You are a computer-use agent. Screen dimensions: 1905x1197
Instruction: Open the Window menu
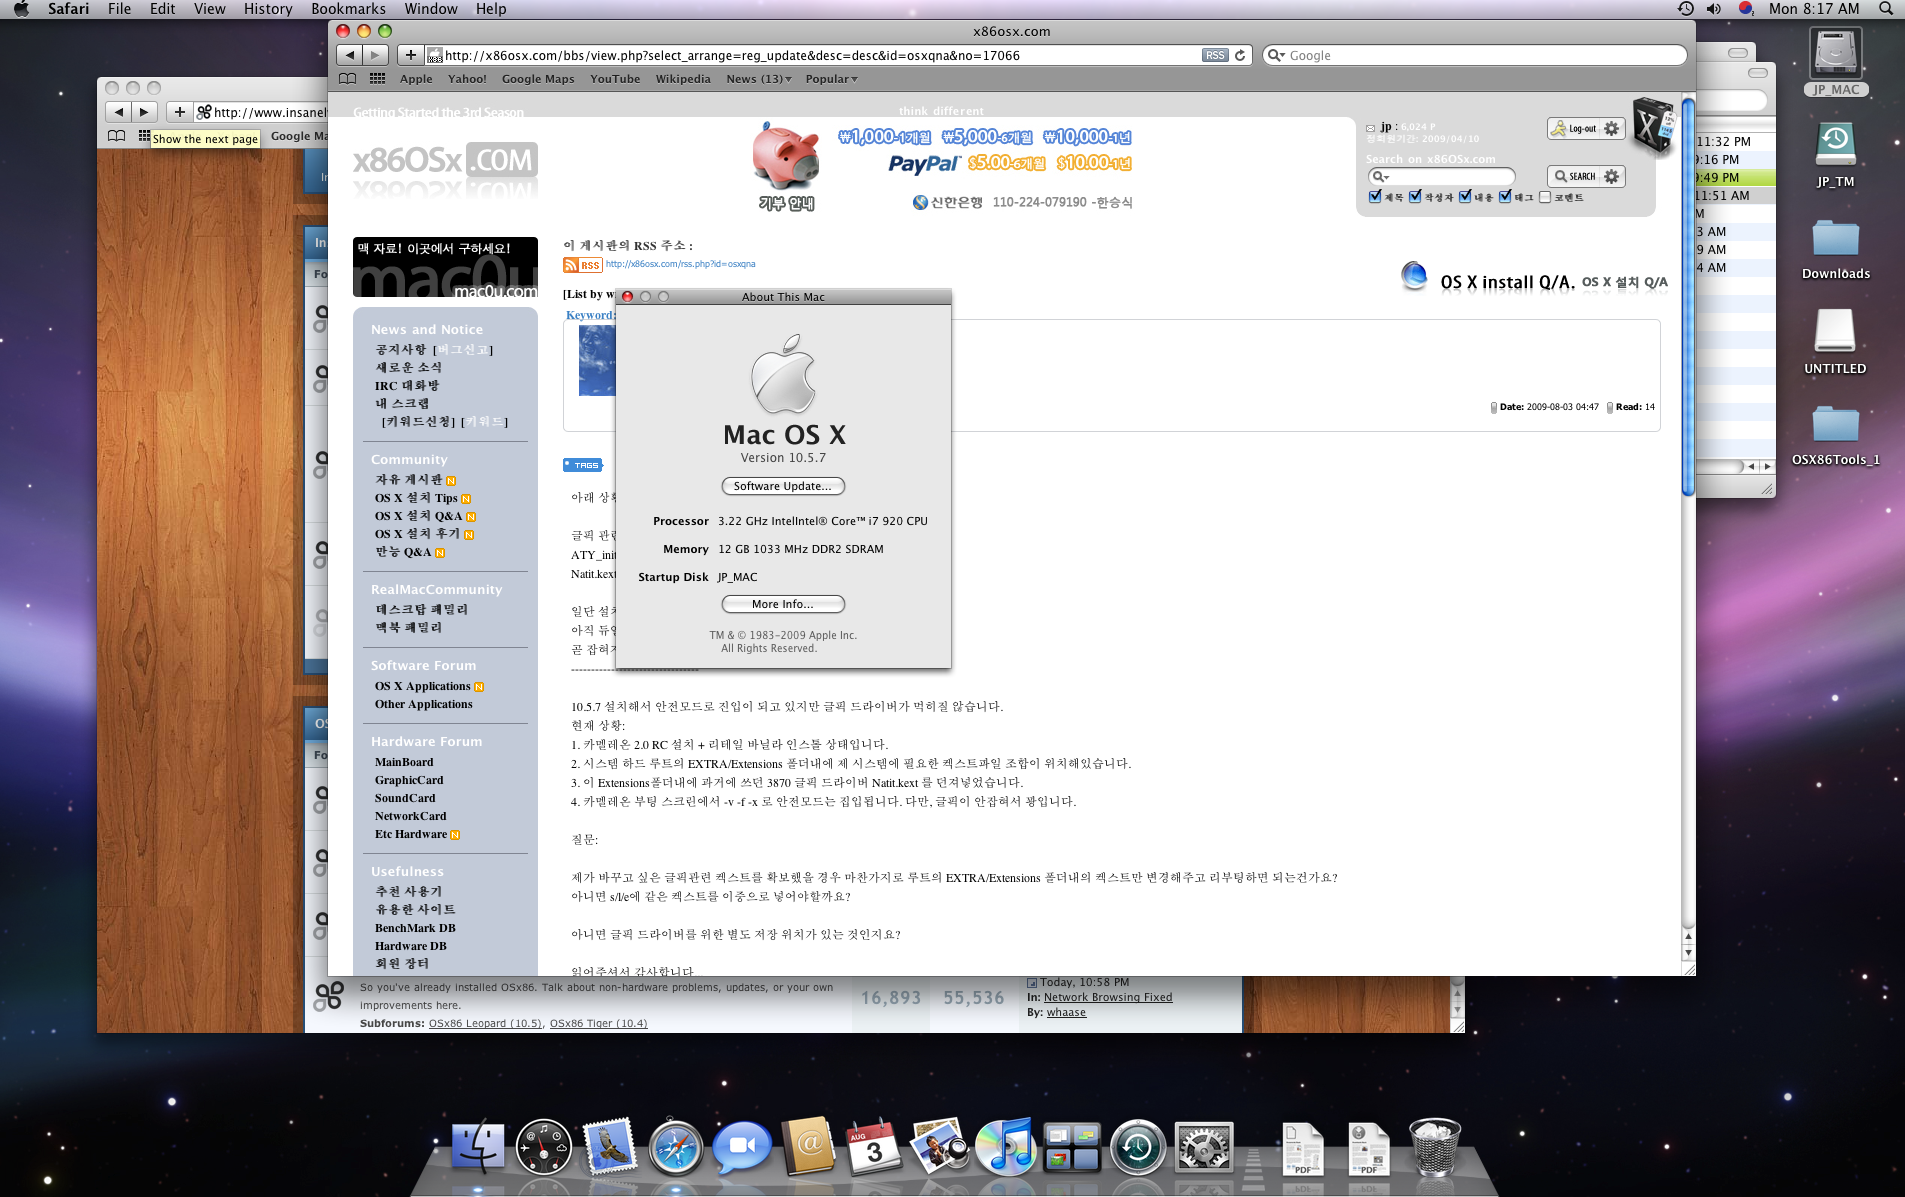pyautogui.click(x=431, y=9)
